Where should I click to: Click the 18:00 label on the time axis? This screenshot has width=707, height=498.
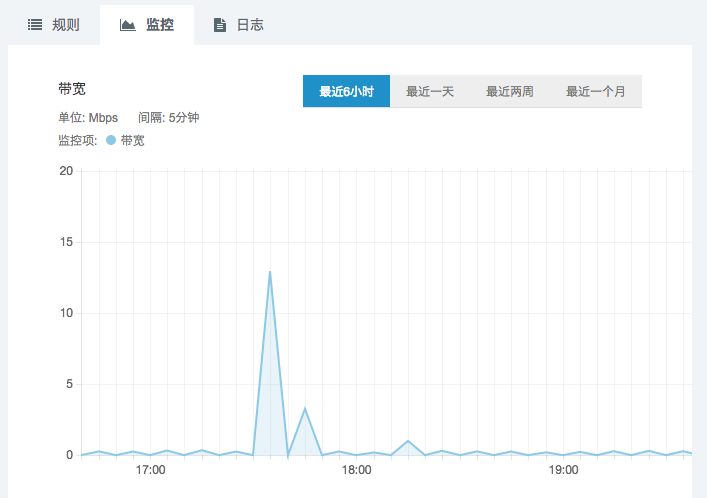tap(357, 470)
